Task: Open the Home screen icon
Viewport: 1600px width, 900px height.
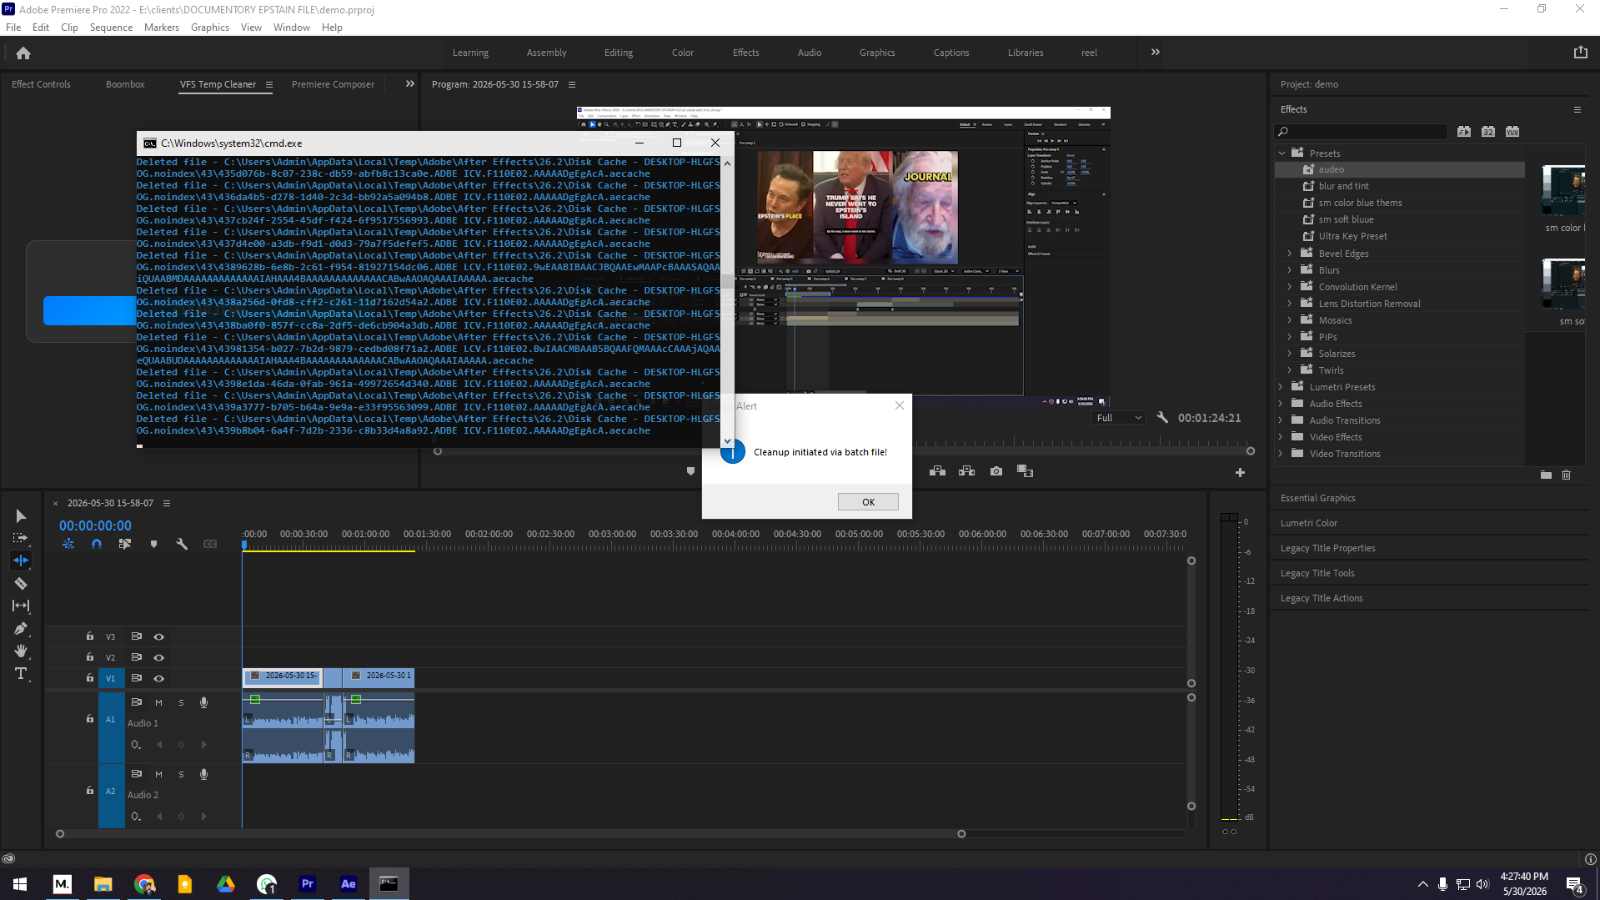Action: pos(23,53)
